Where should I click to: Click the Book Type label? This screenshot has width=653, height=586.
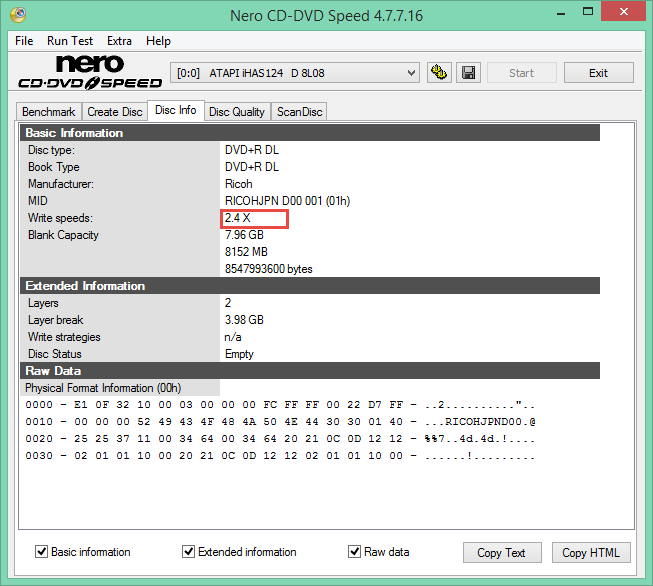(x=54, y=167)
